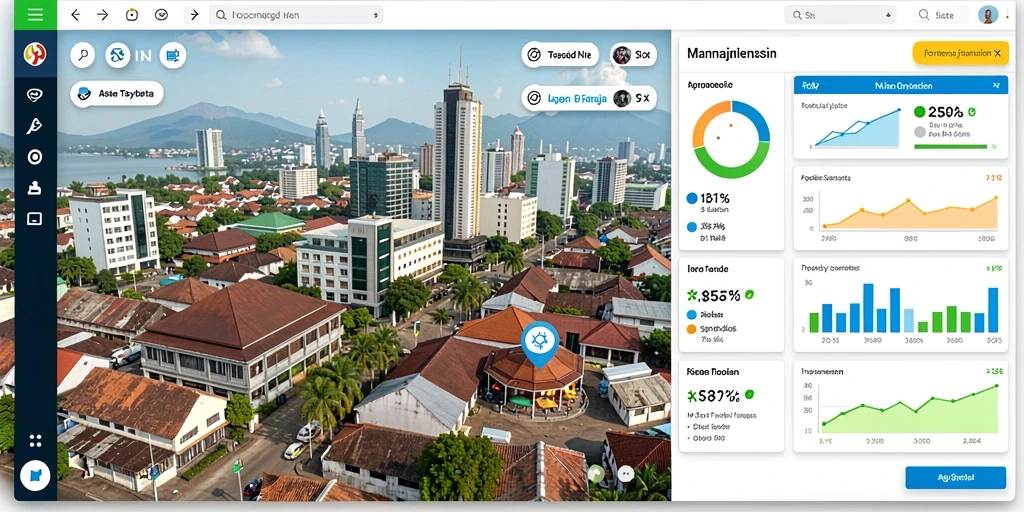This screenshot has width=1024, height=512.
Task: Click the blue button at the panel bottom right
Action: 955,477
